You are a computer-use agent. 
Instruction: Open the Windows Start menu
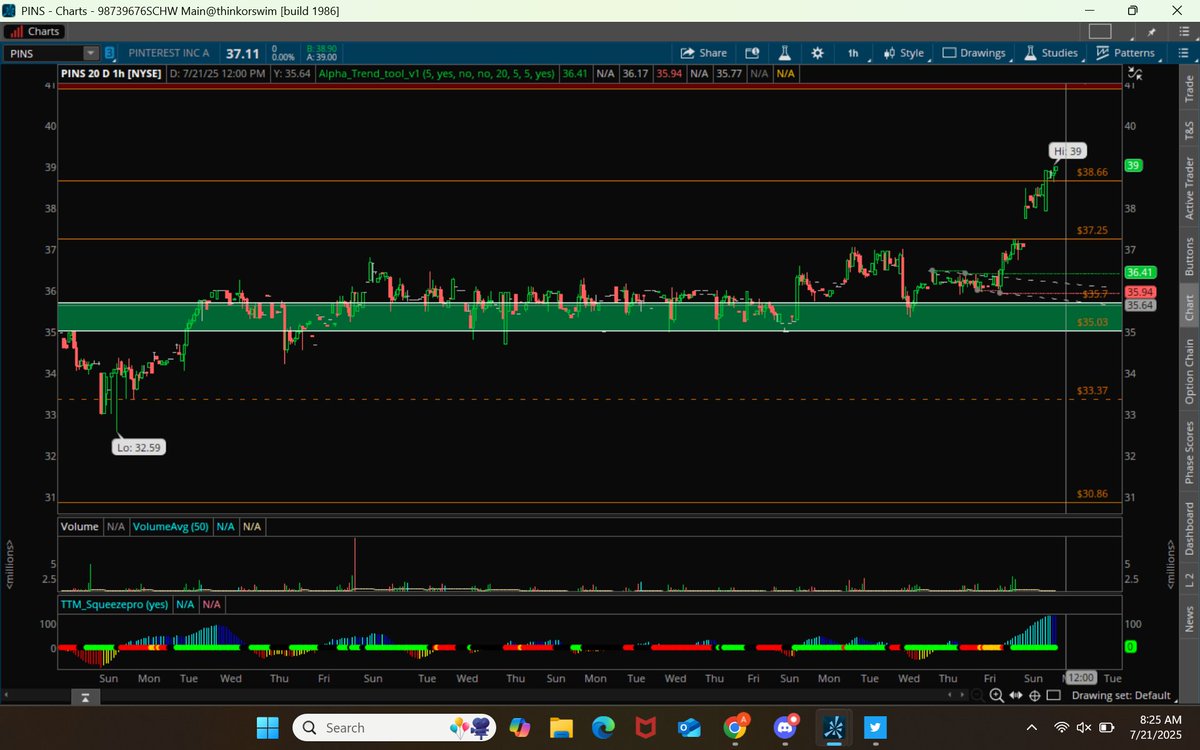[269, 727]
